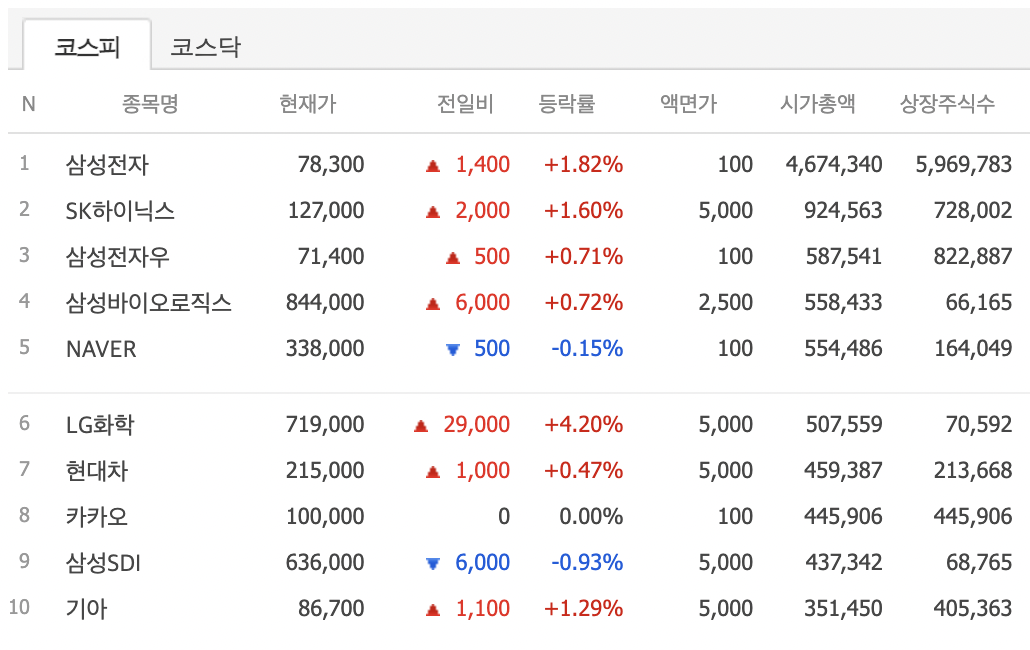Open the LG화학 stock link
1030x650 pixels.
[x=100, y=424]
